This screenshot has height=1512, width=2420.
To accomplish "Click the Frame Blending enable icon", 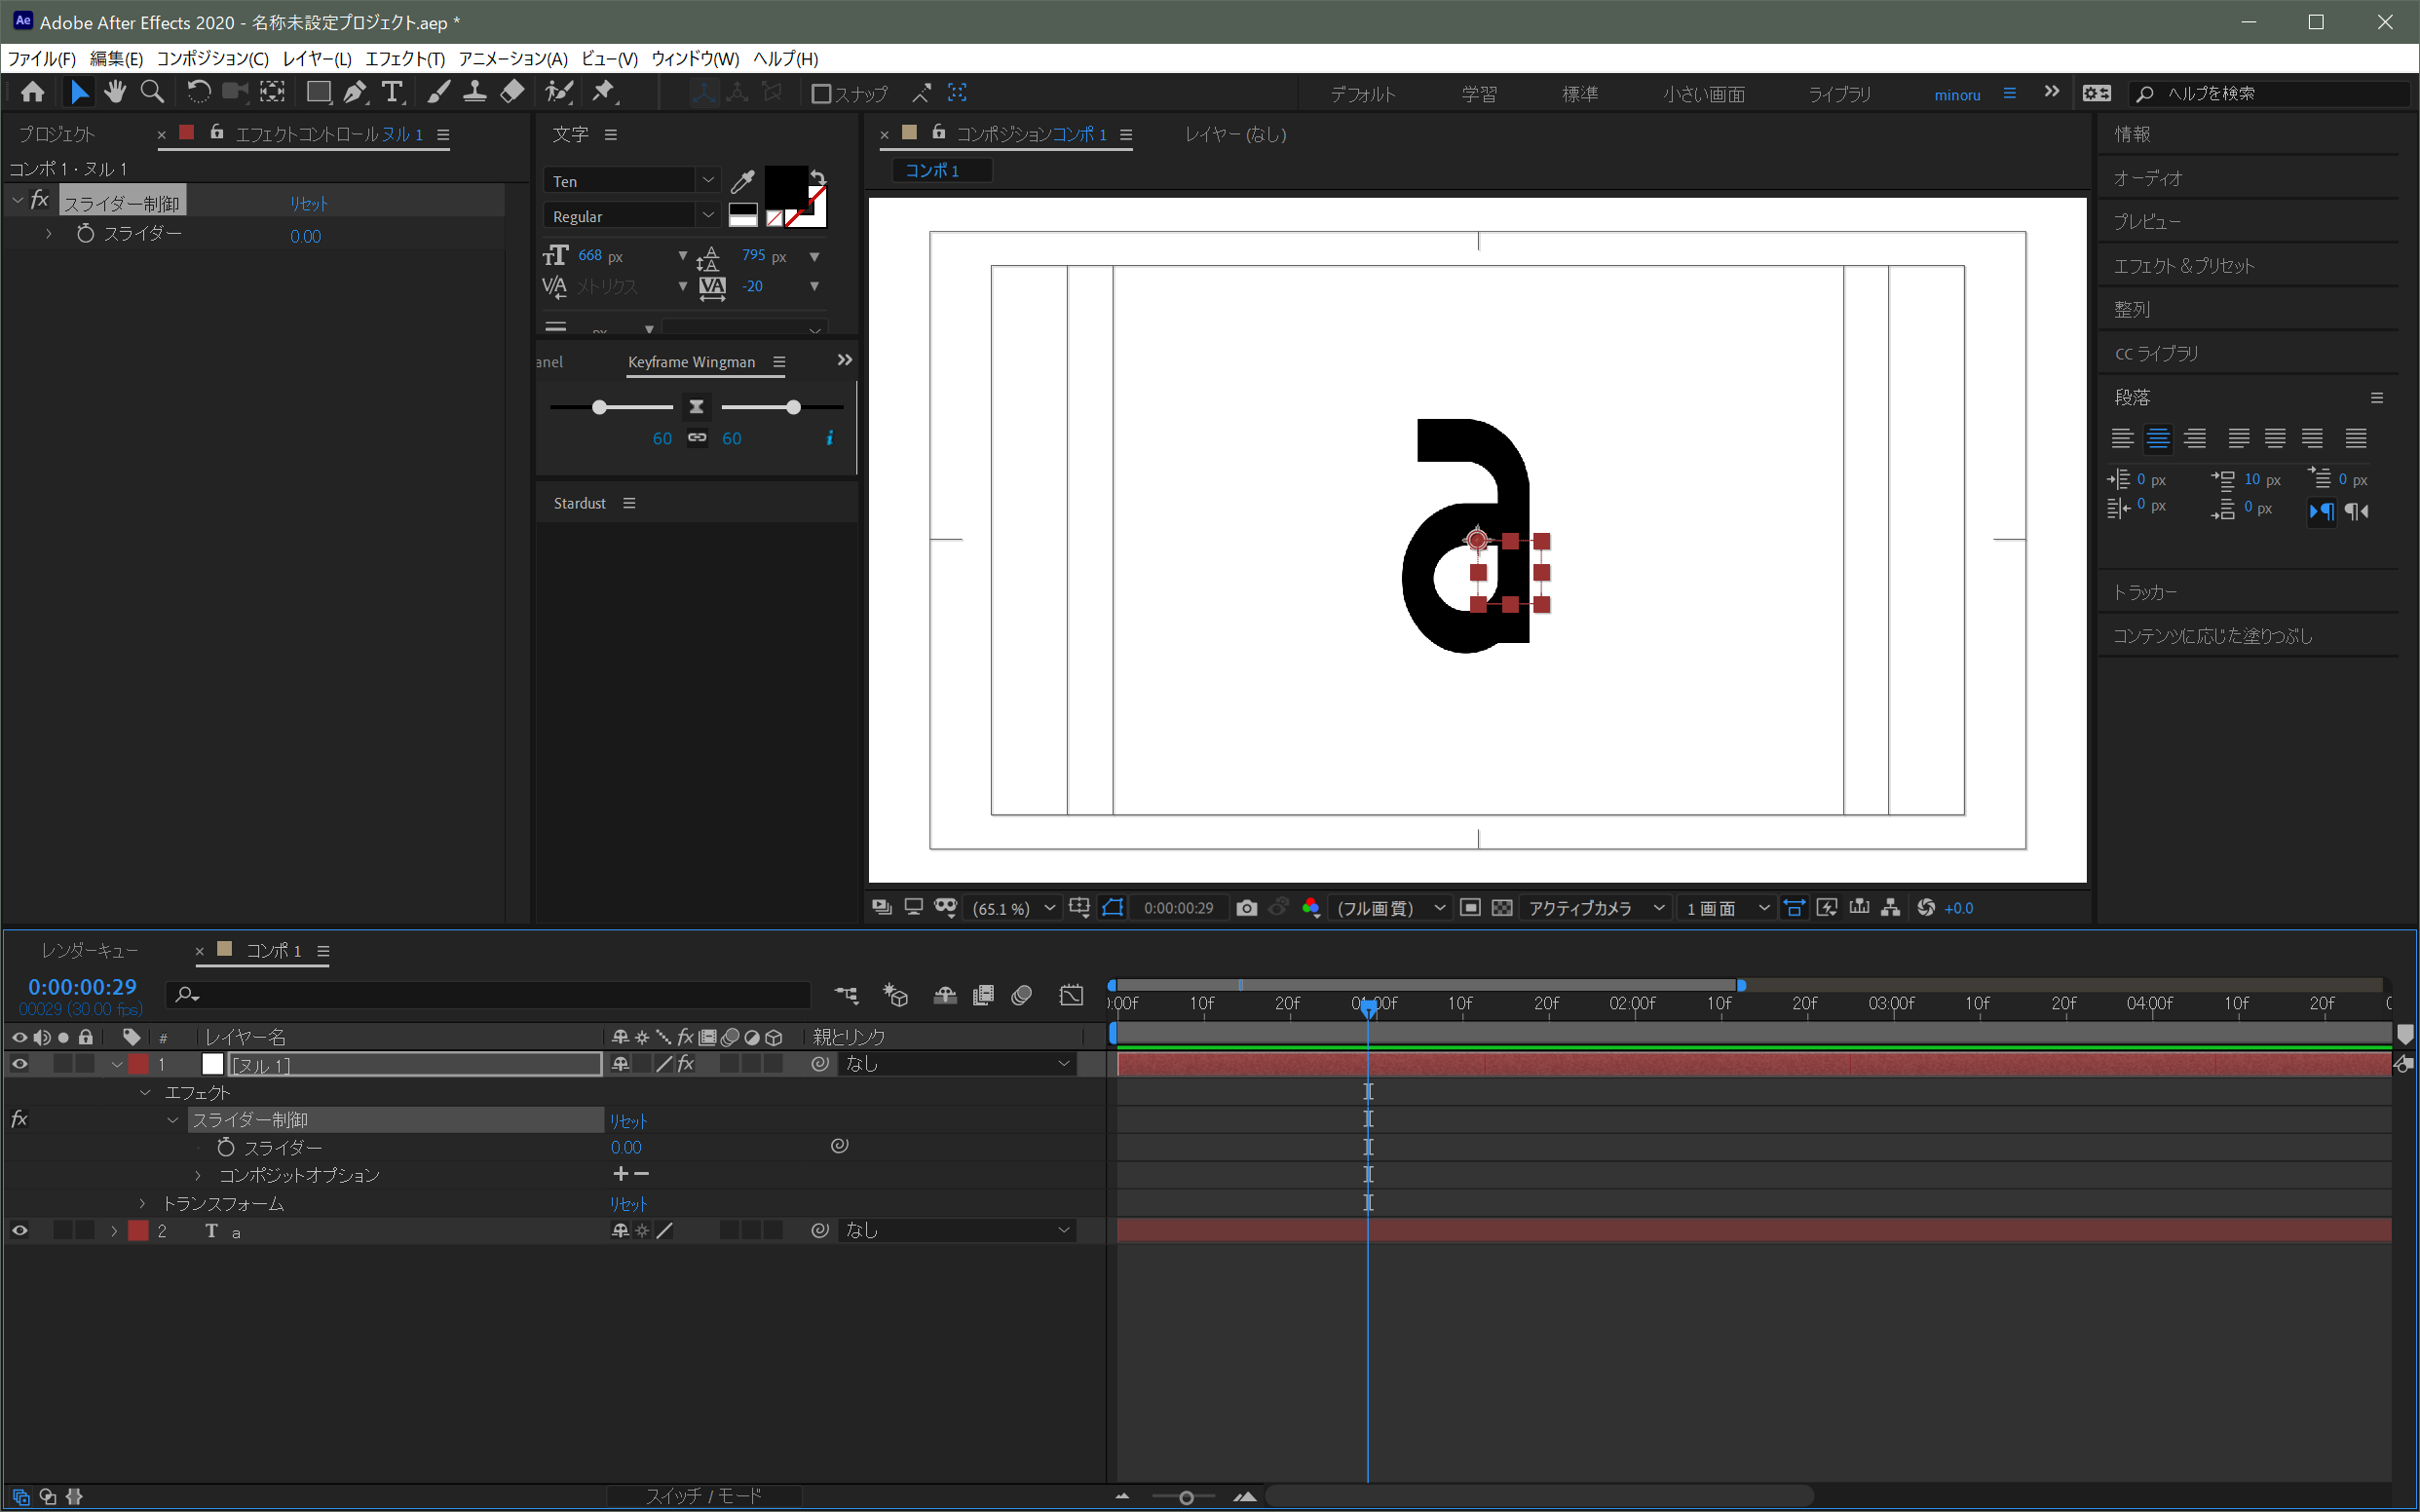I will click(984, 995).
